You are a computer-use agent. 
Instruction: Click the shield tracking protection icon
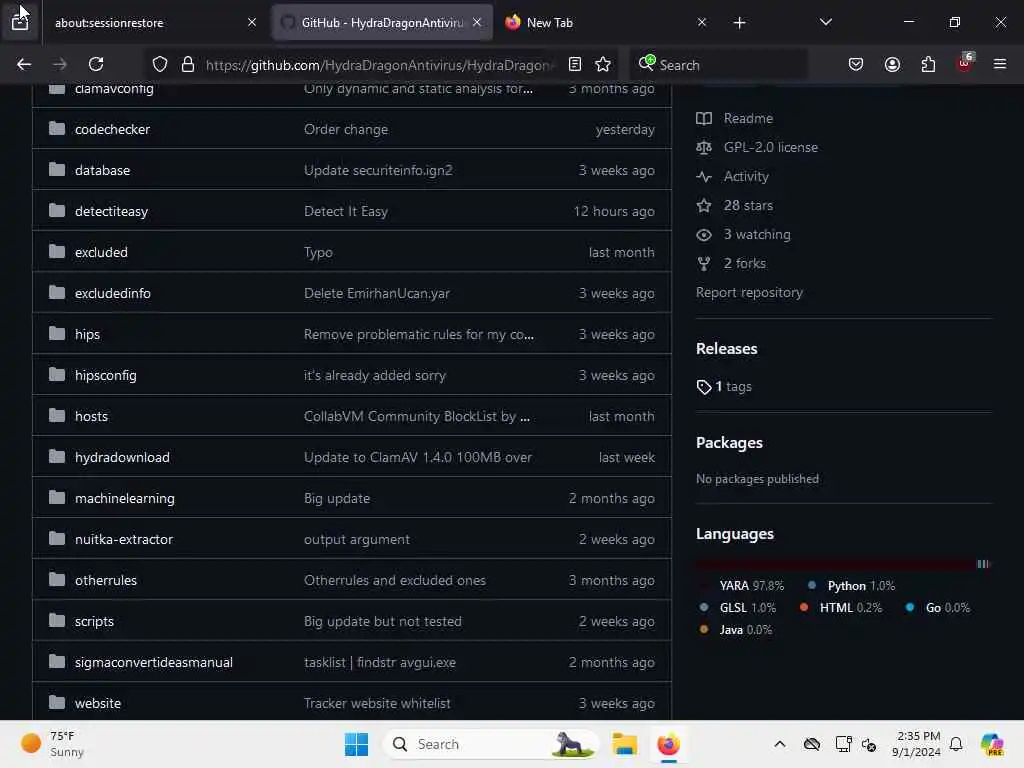(160, 64)
